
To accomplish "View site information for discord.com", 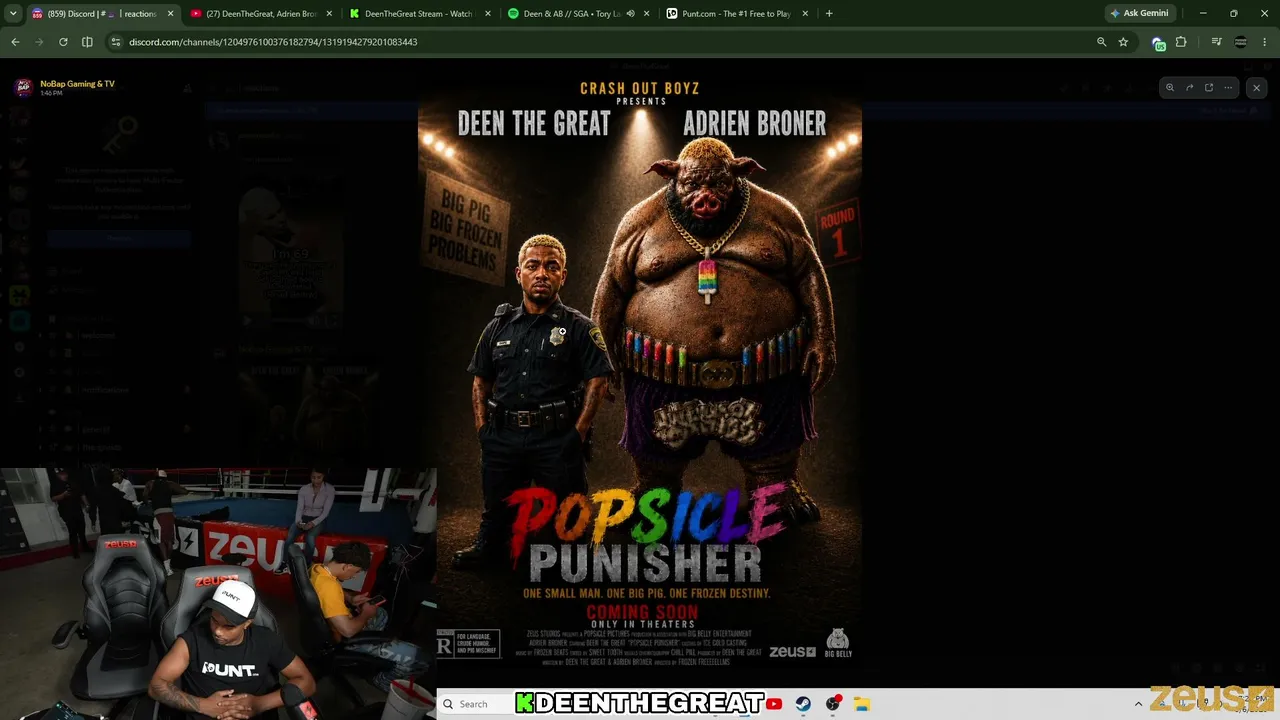I will (116, 42).
